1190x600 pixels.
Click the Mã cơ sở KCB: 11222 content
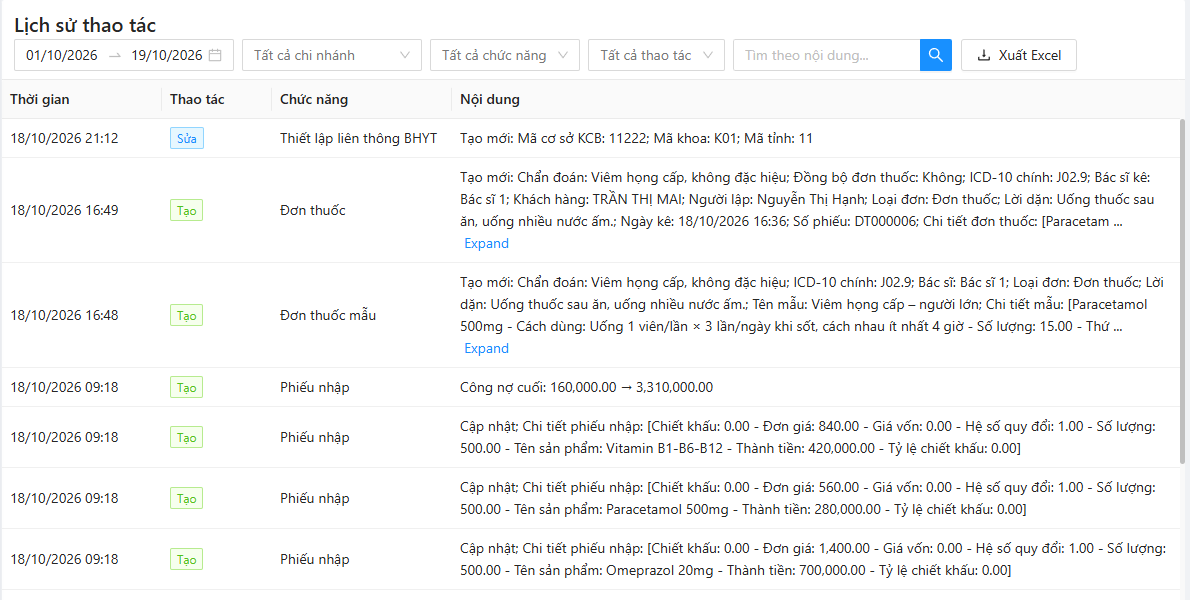pyautogui.click(x=637, y=138)
